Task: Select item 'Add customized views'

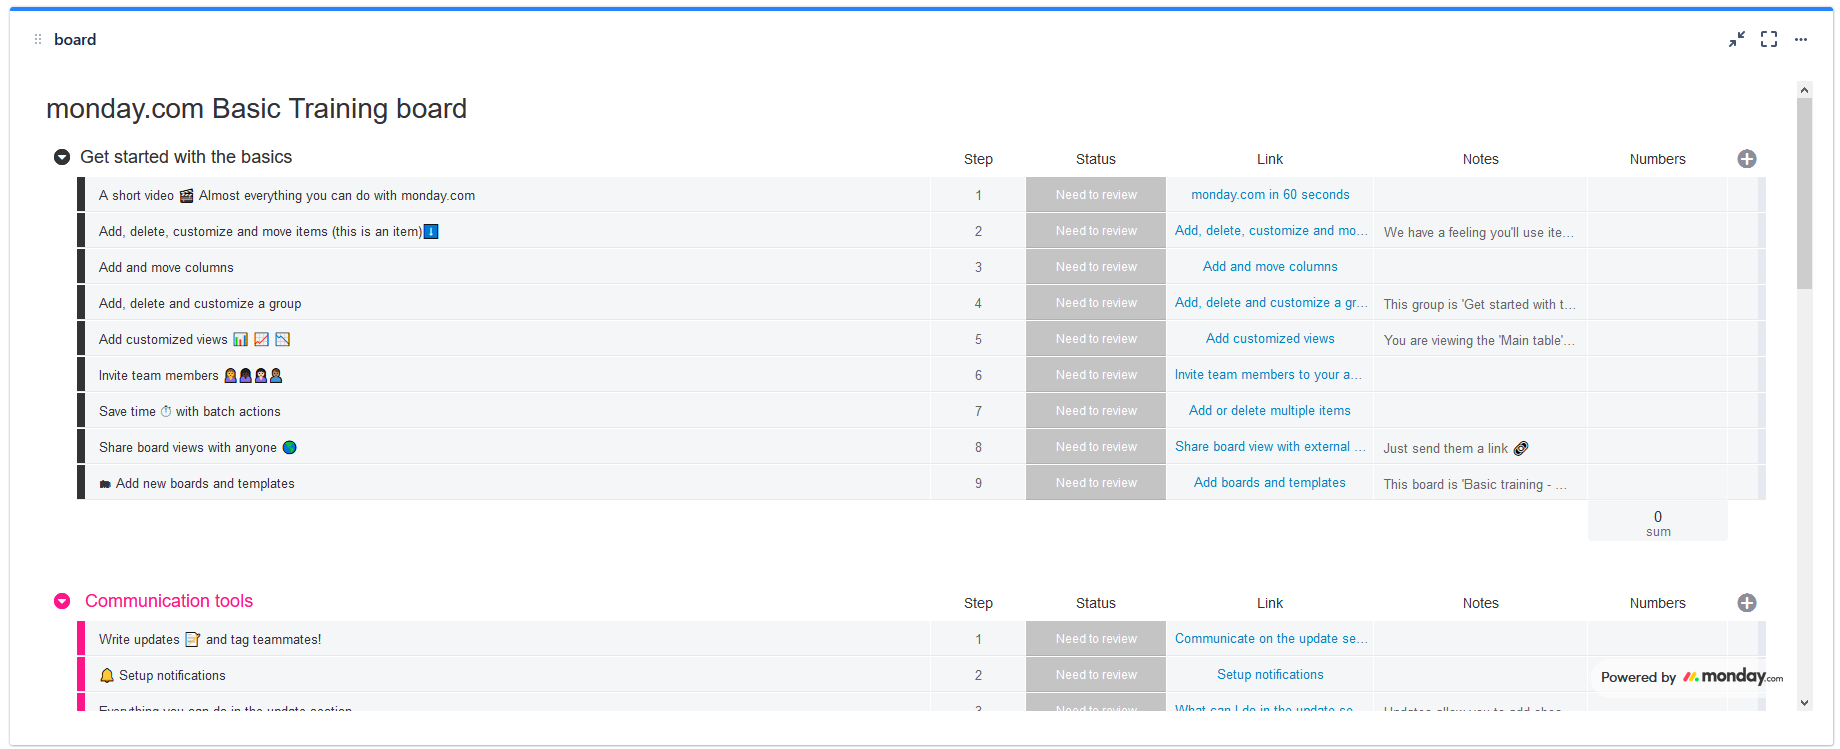Action: click(194, 340)
